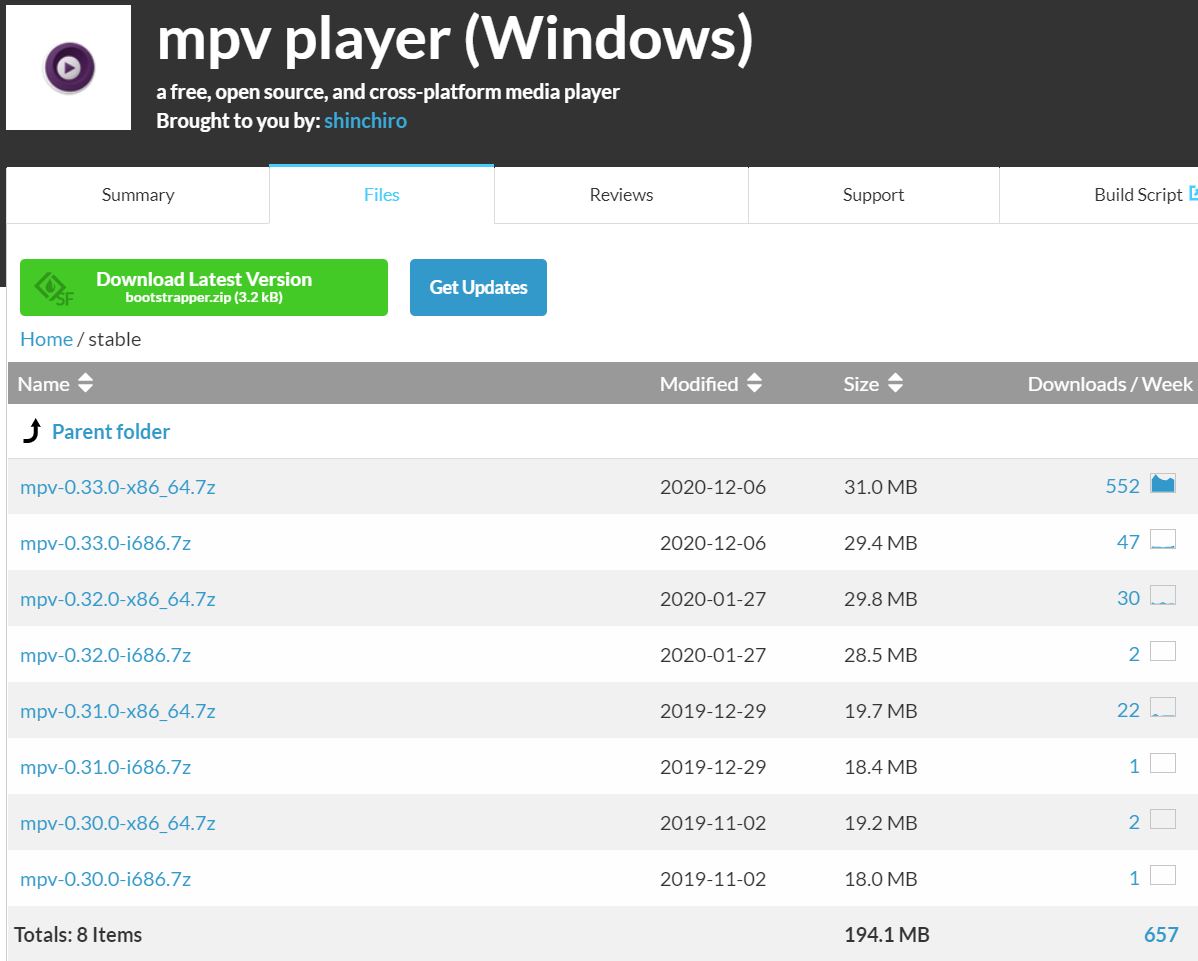Open download stats chart for mpv-0.32.0-i686.7z
The height and width of the screenshot is (961, 1198).
click(1163, 652)
